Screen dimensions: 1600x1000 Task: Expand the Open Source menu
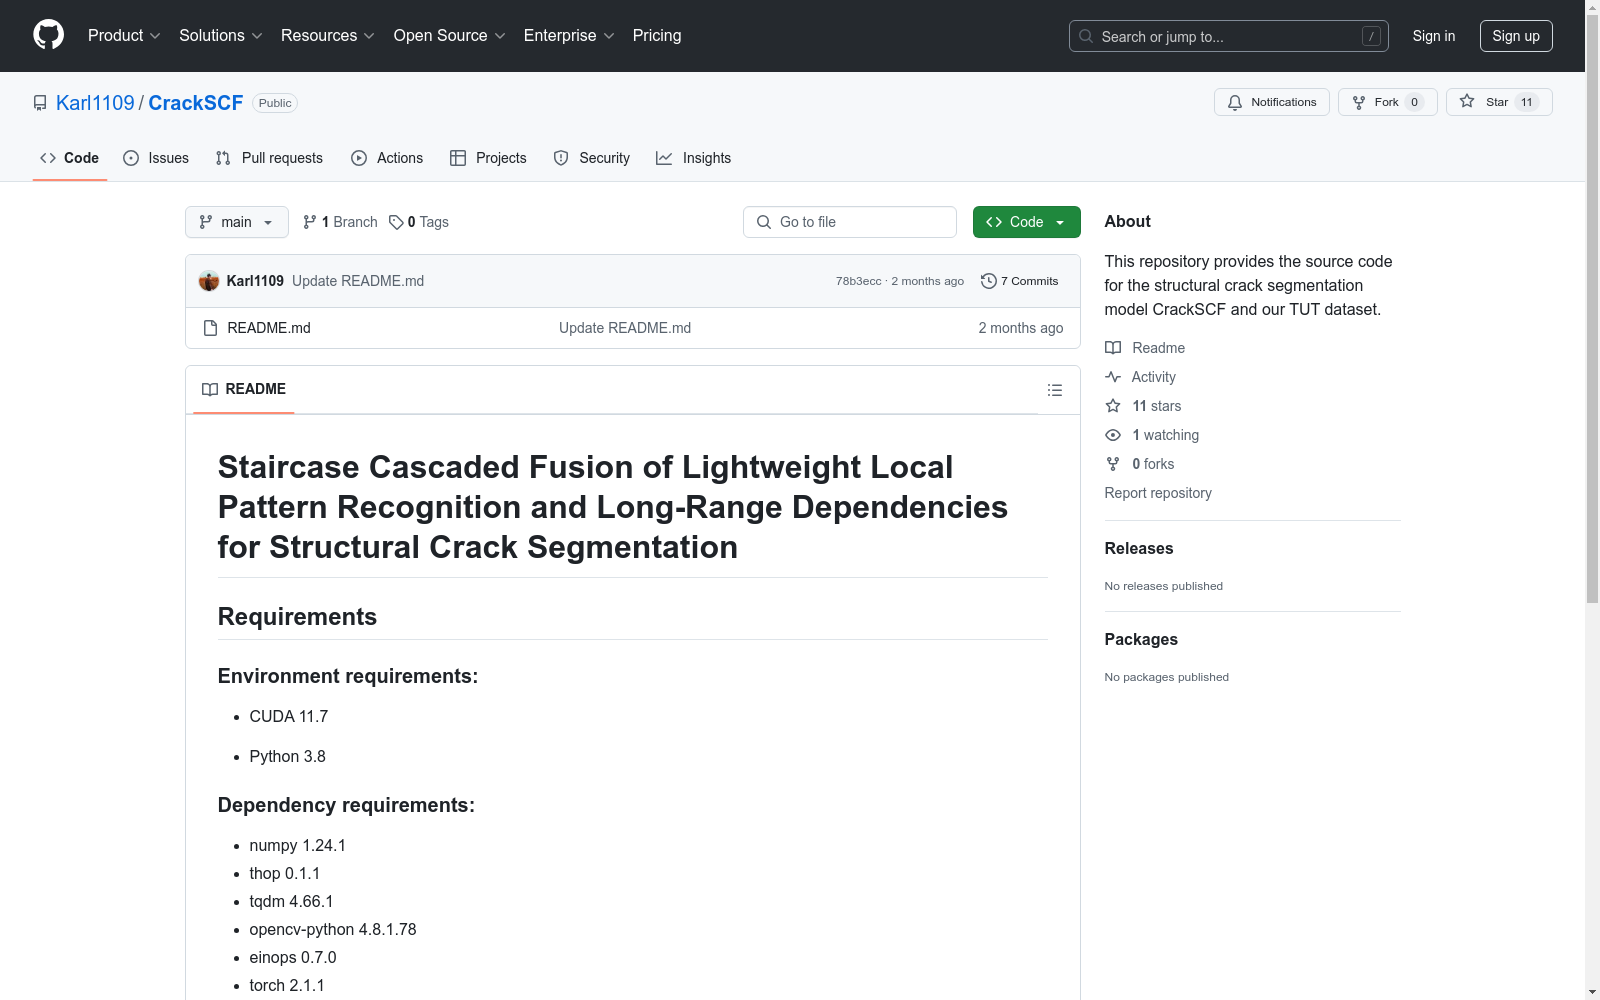[449, 35]
